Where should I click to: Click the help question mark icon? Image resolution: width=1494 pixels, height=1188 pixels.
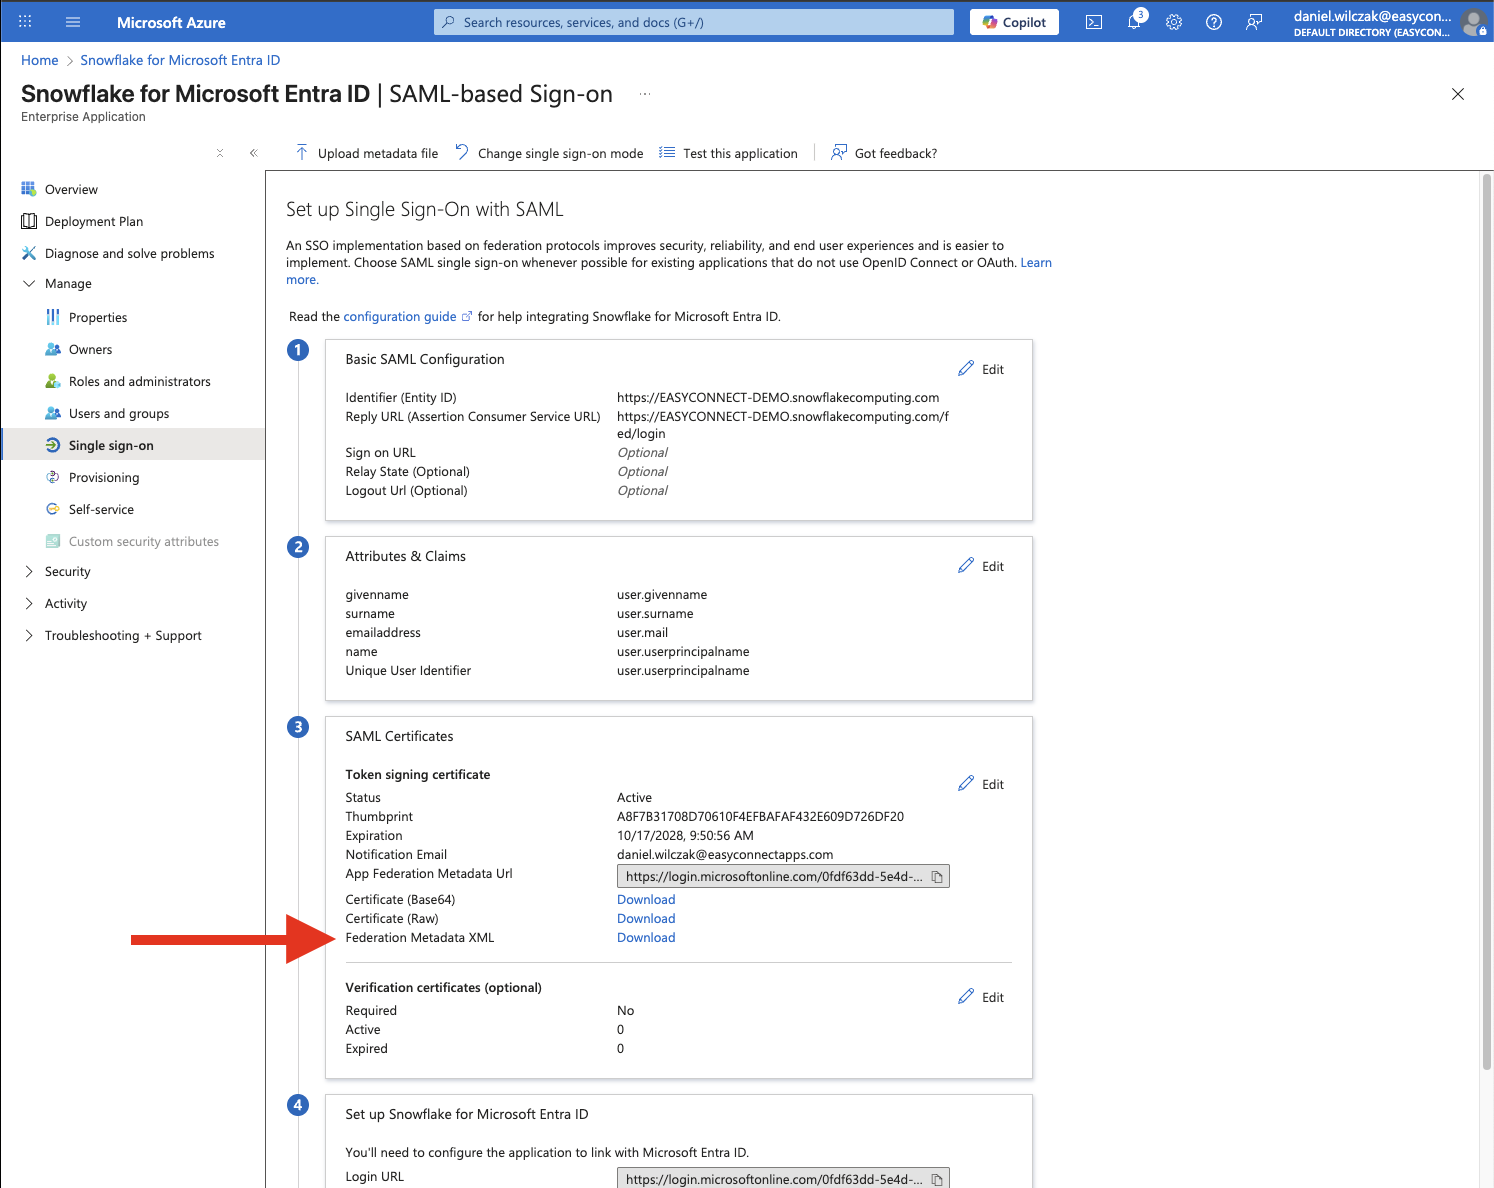[1214, 22]
